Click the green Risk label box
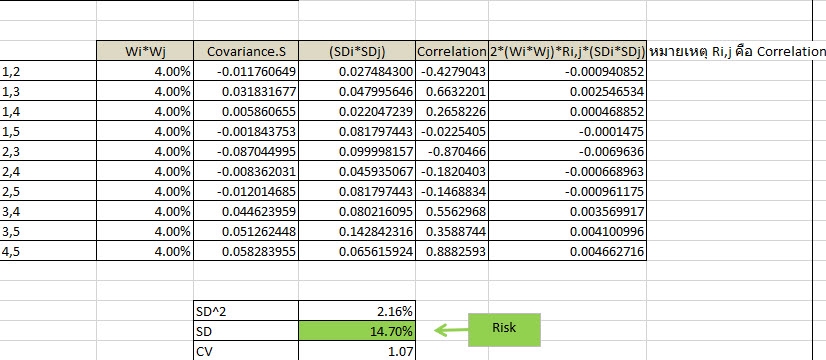This screenshot has width=826, height=360. point(504,329)
